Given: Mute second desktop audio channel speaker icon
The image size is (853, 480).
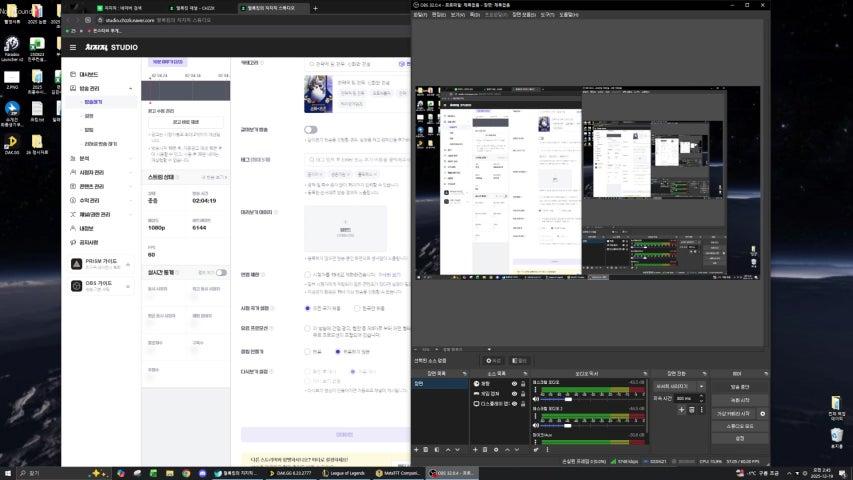Looking at the screenshot, I should pyautogui.click(x=536, y=425).
